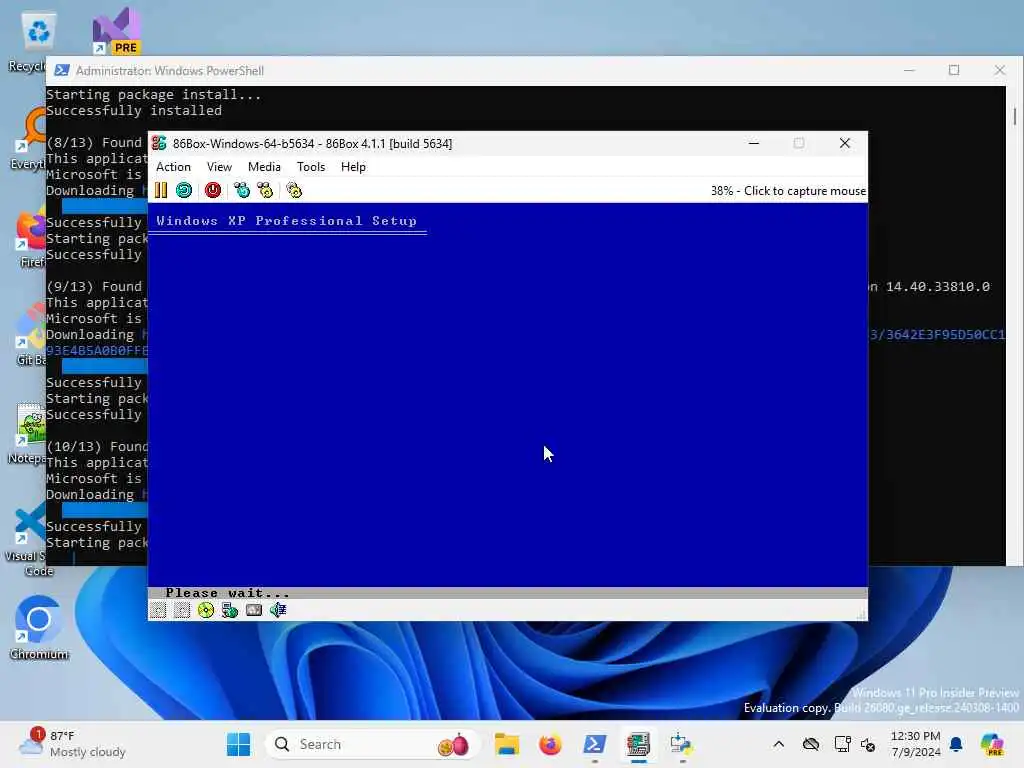This screenshot has width=1024, height=768.
Task: Open Windows Start menu
Action: (238, 744)
